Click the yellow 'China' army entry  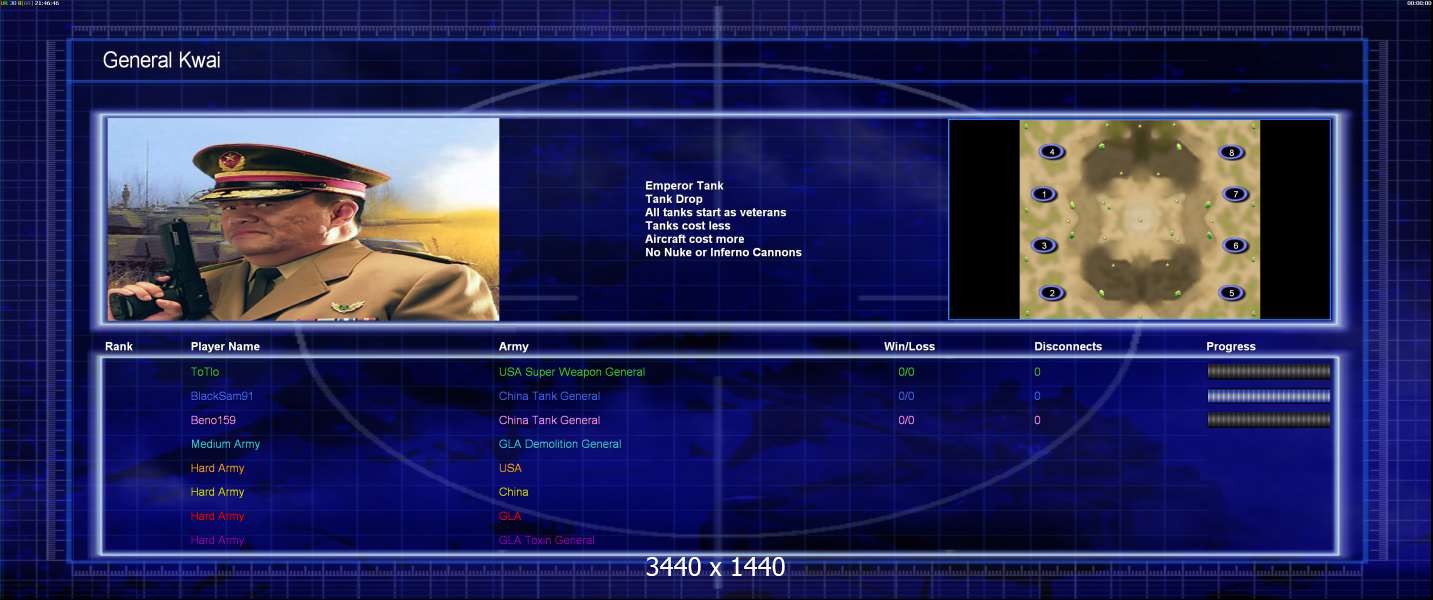tap(514, 492)
